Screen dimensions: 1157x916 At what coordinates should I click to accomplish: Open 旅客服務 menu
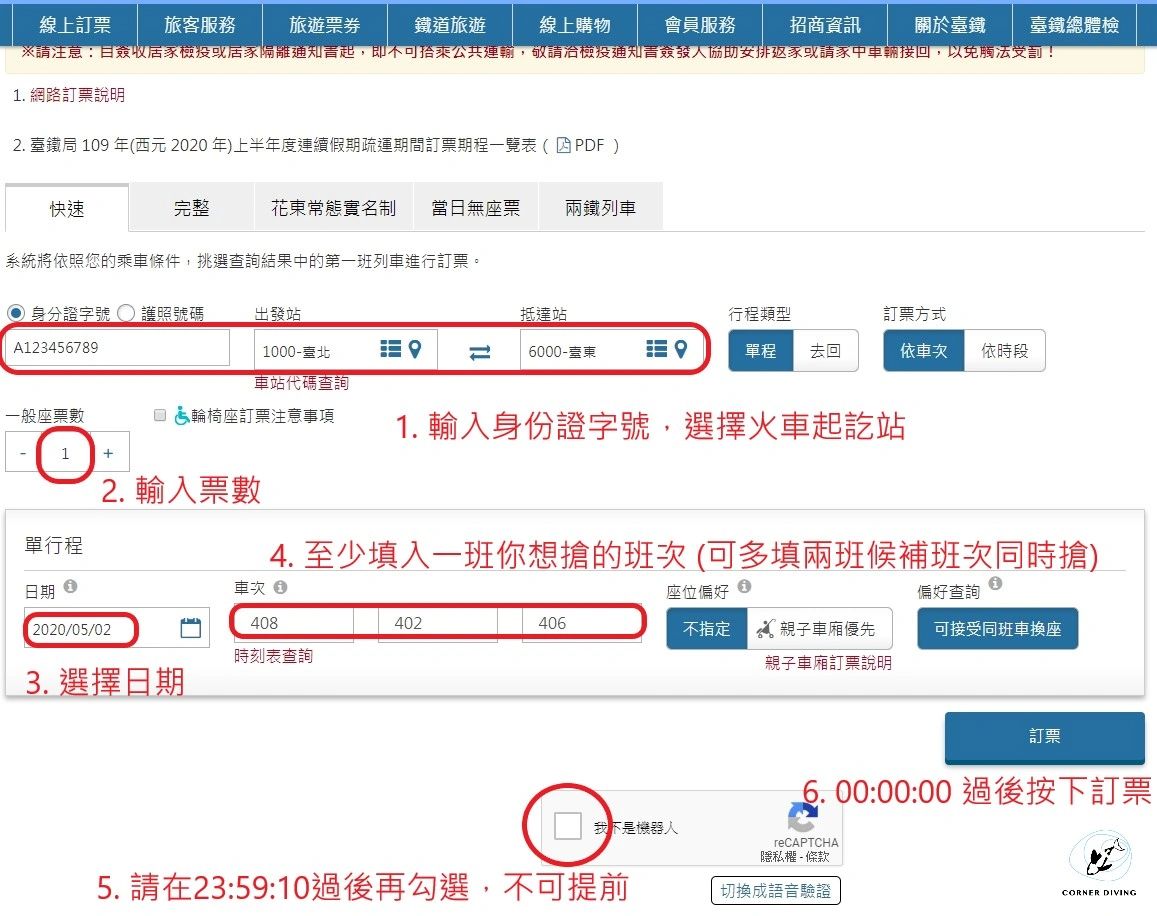point(200,25)
